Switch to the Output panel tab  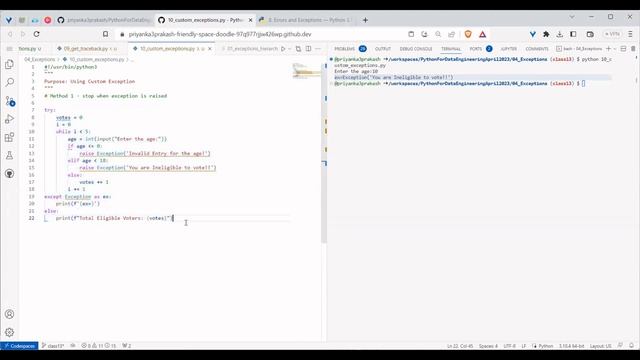pyautogui.click(x=383, y=49)
